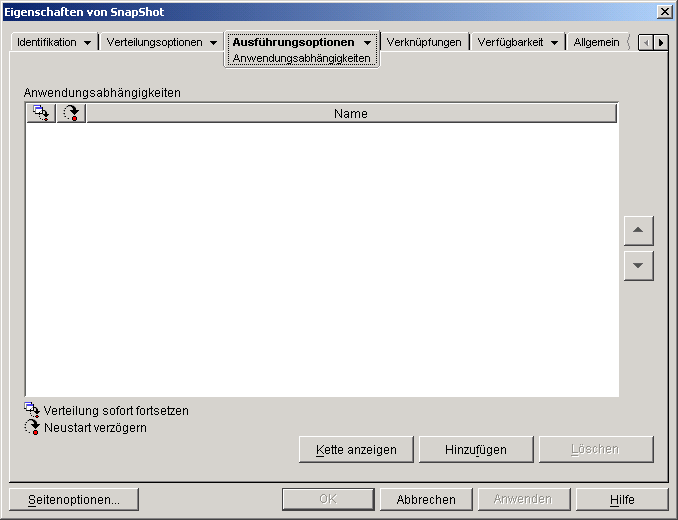Click Hinzufügen to add a dependency
Screen dimensions: 678x520
pos(476,450)
